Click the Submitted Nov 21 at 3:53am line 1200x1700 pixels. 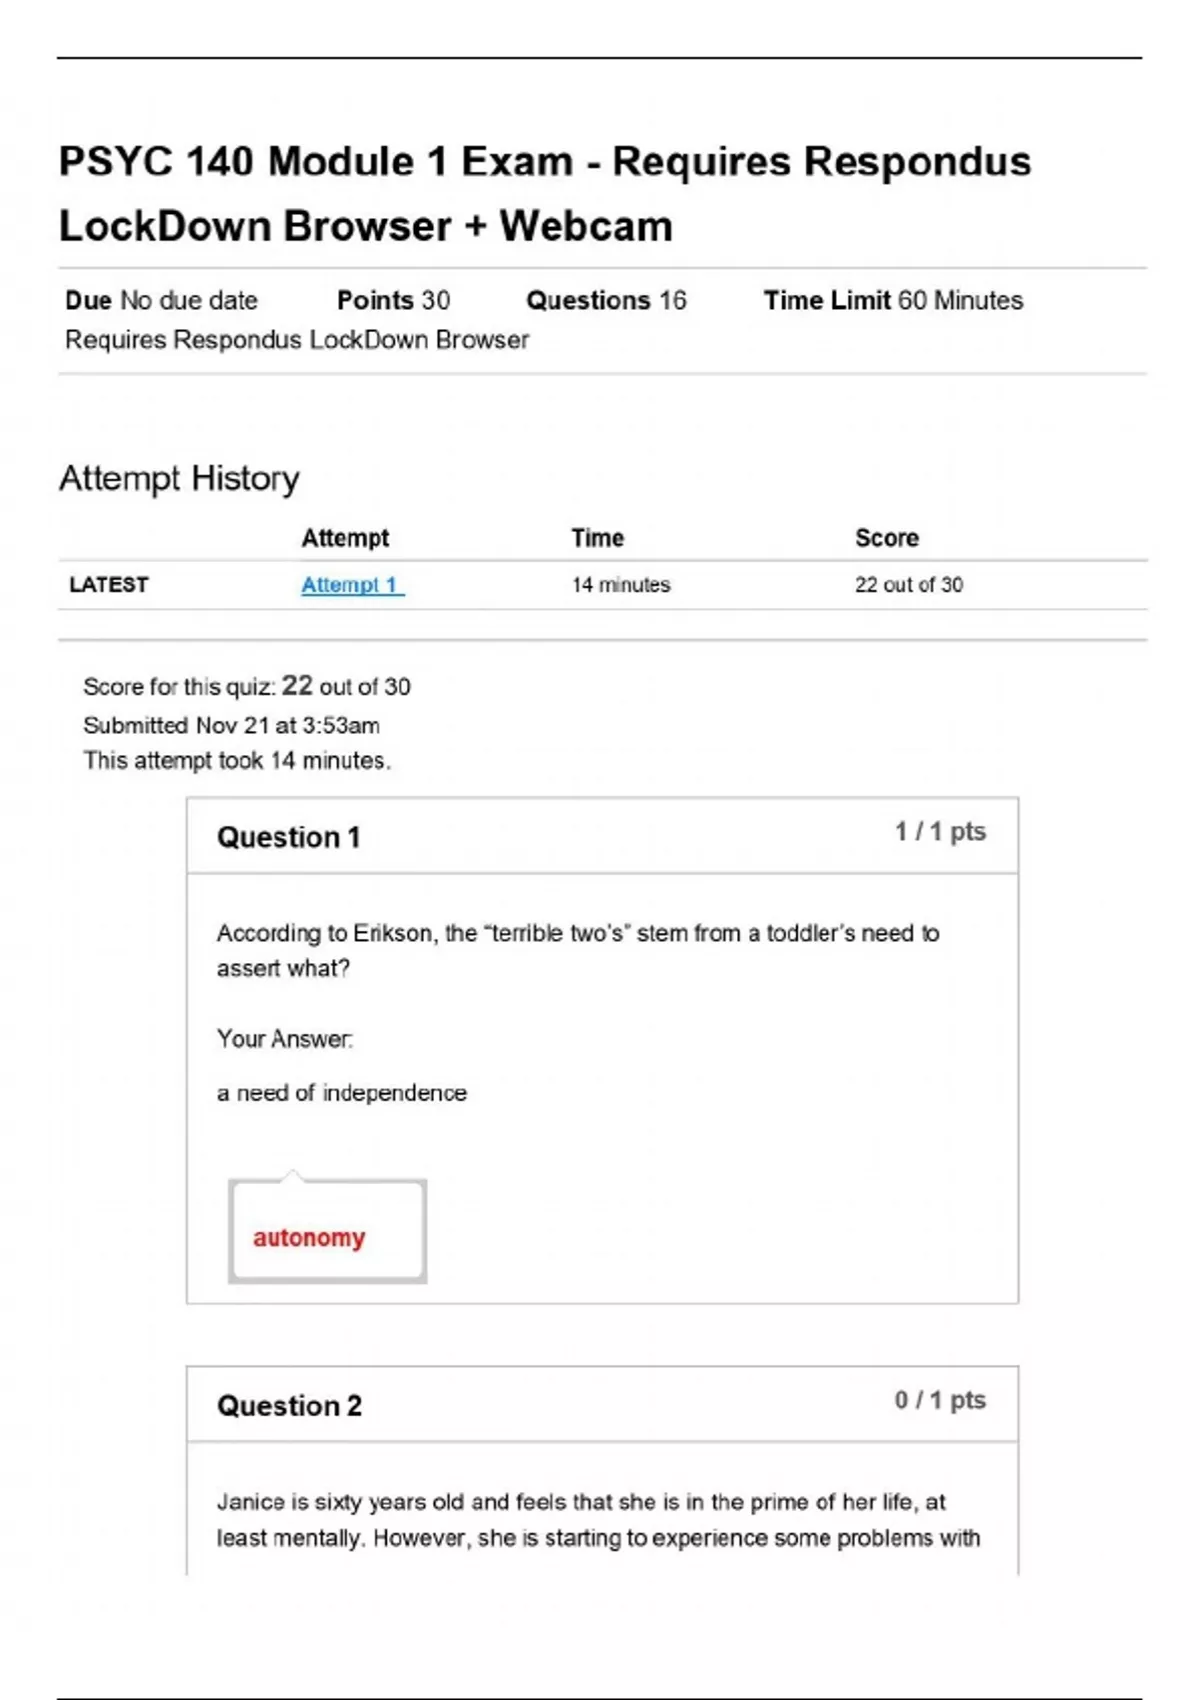click(x=231, y=725)
